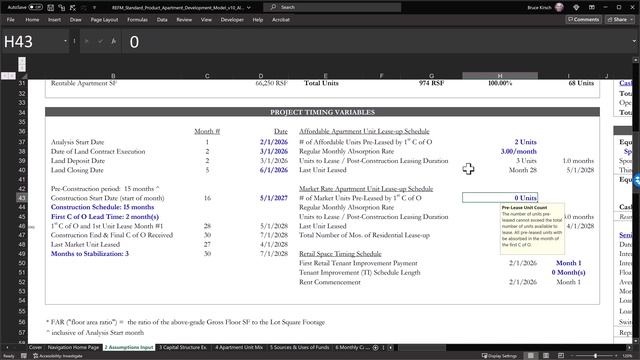Toggle the AutoSave switch
Image resolution: width=640 pixels, height=360 pixels.
click(x=36, y=7)
